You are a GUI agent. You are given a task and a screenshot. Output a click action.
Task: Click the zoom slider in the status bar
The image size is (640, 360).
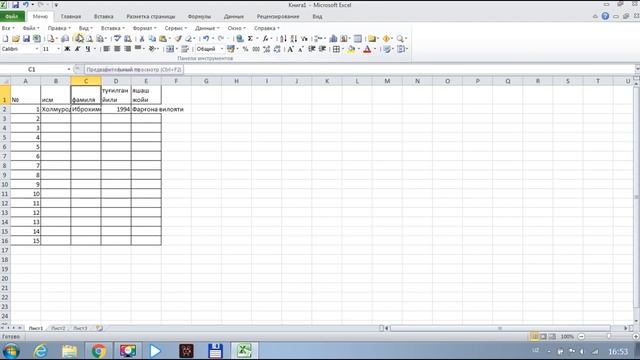point(609,337)
